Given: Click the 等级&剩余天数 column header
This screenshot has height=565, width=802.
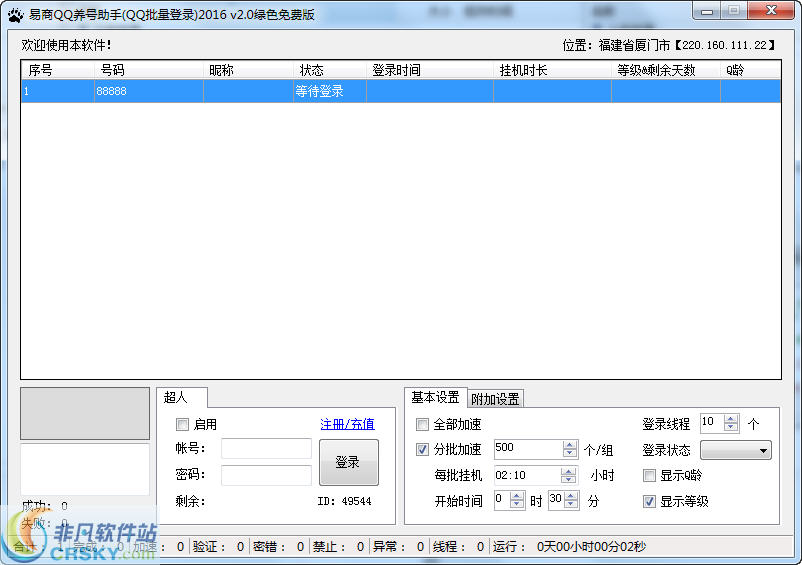Looking at the screenshot, I should 666,70.
